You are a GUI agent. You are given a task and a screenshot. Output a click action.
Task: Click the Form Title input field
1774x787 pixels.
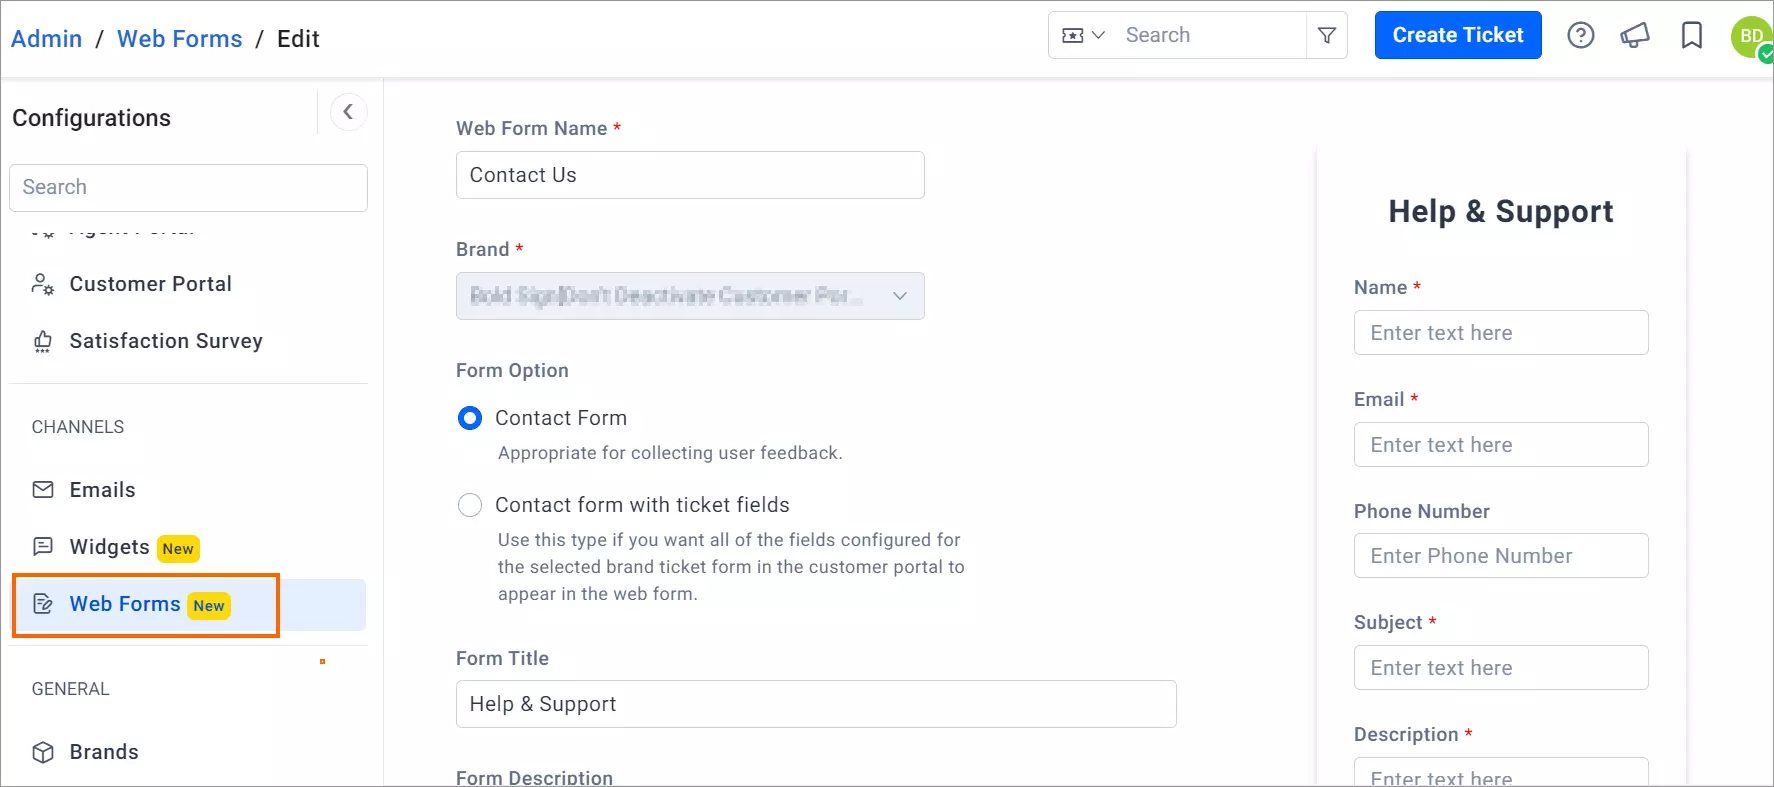816,704
